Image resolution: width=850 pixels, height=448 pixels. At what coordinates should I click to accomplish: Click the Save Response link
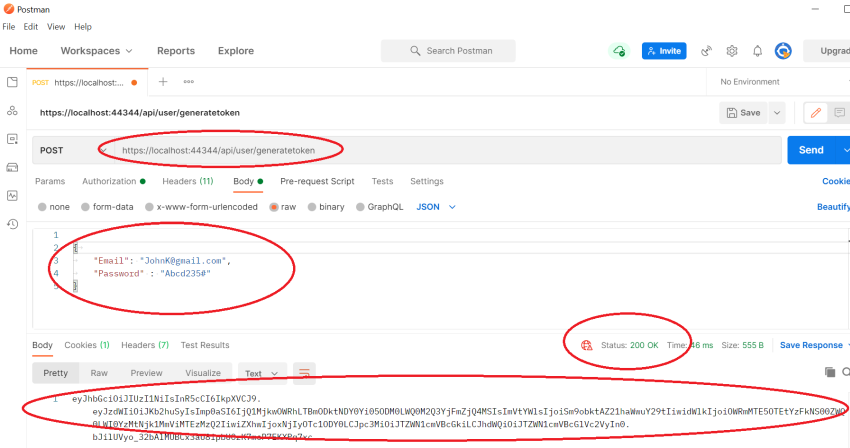[811, 345]
